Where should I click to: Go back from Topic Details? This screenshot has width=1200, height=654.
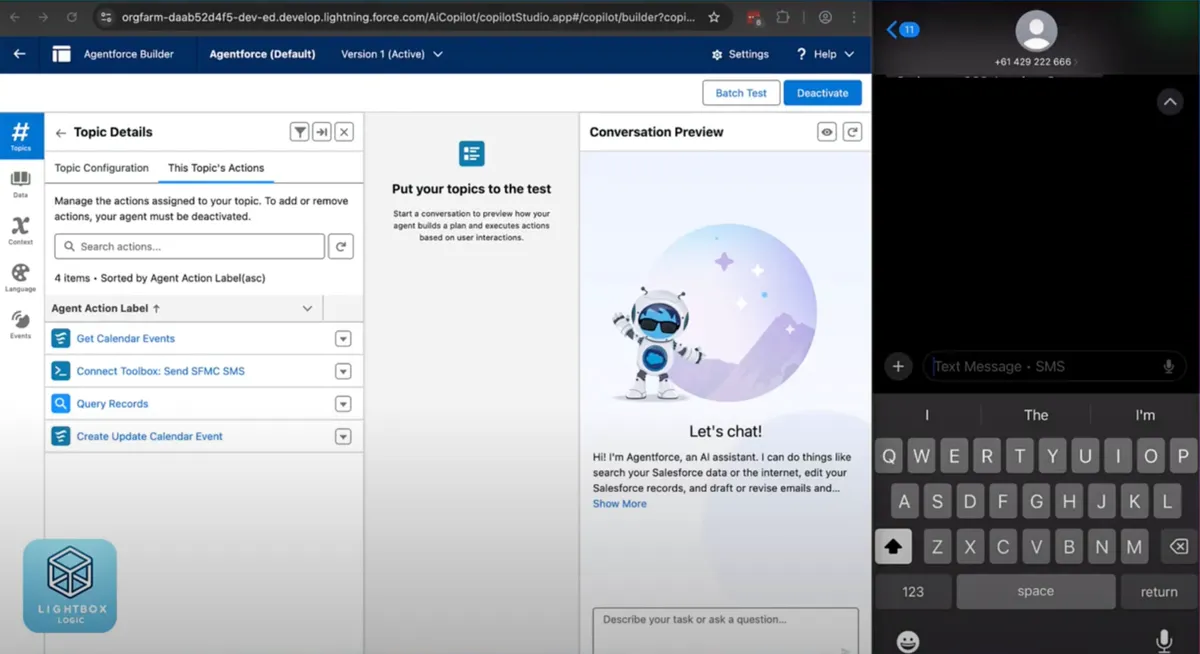[61, 132]
